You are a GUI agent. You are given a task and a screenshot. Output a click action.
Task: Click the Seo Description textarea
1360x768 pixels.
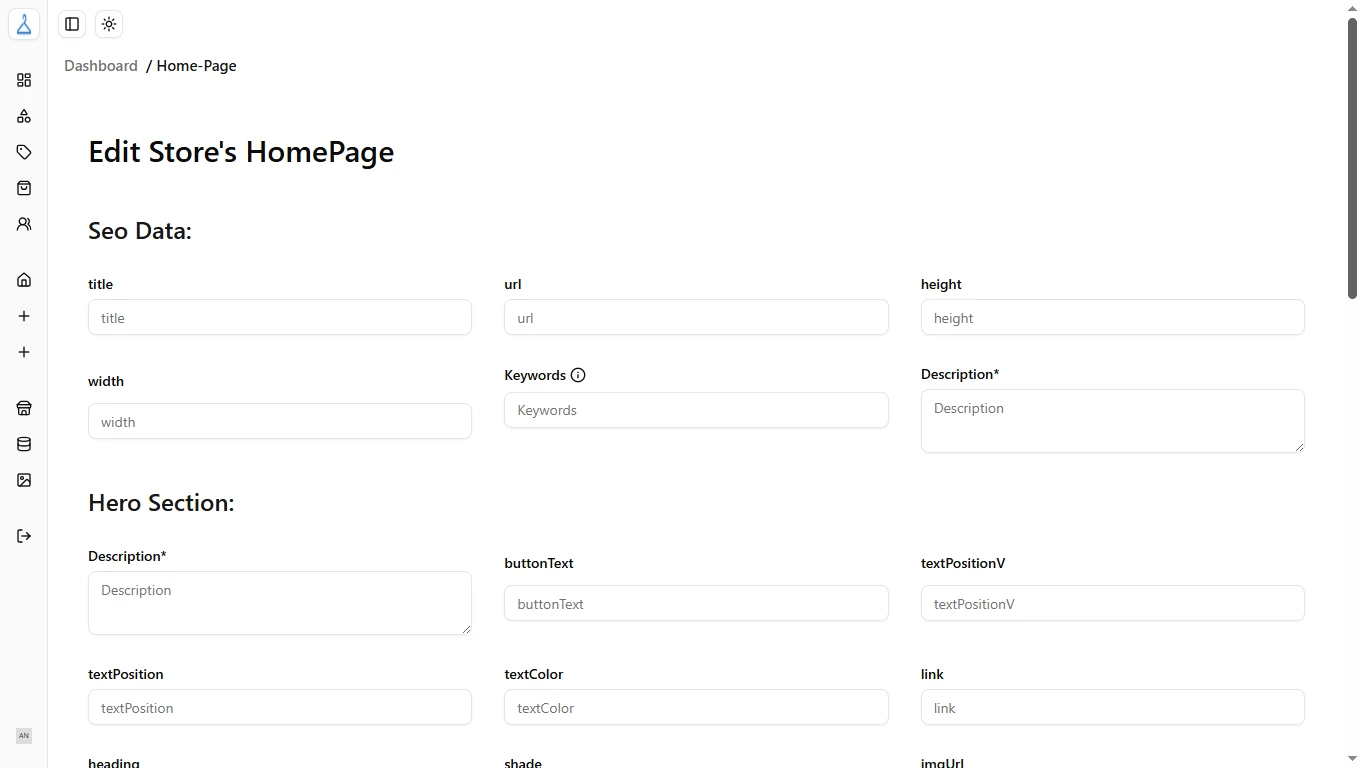[1112, 420]
